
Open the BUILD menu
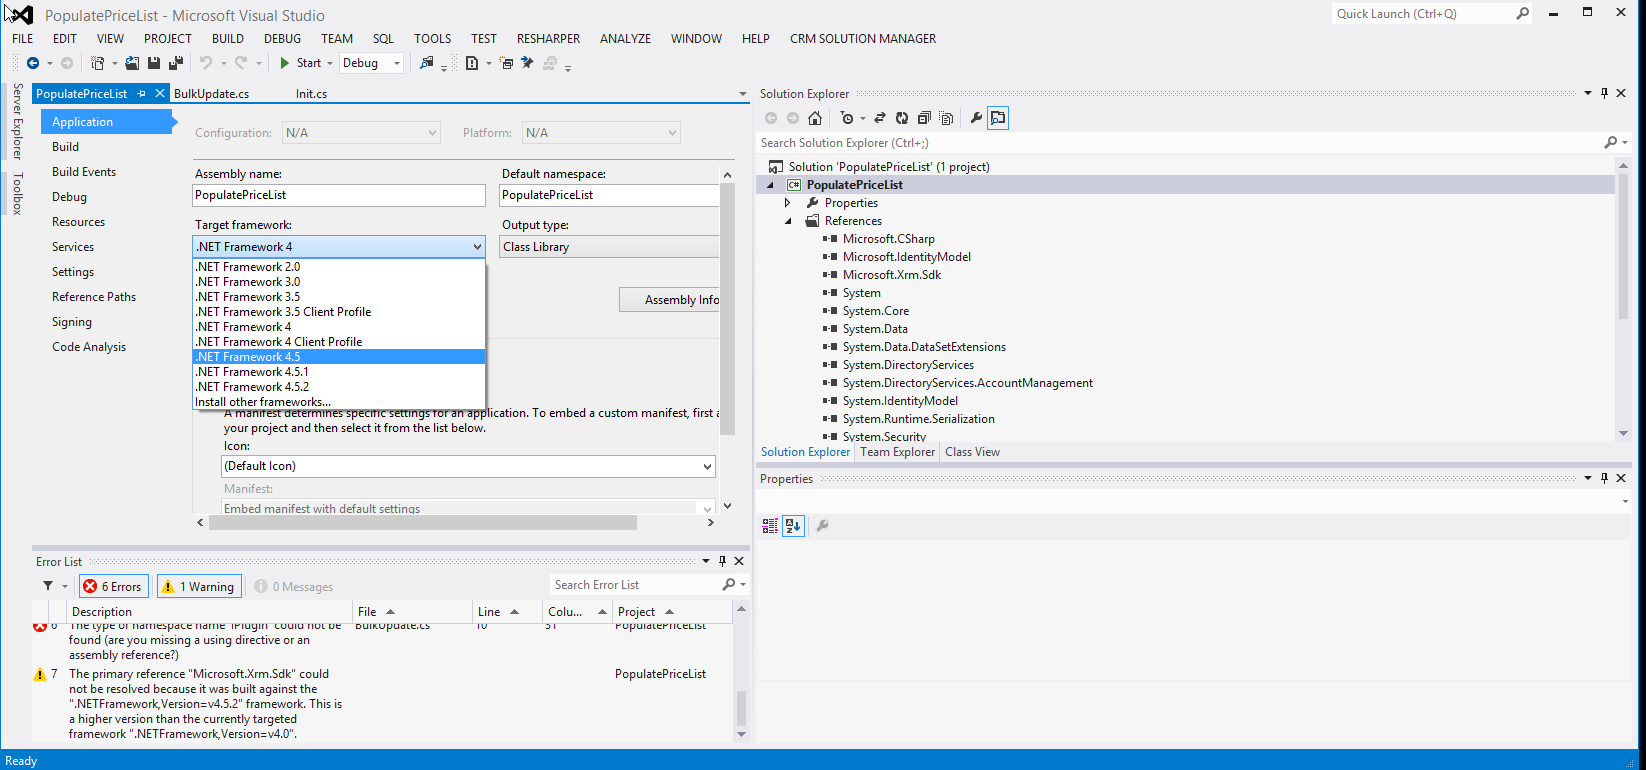[x=228, y=38]
